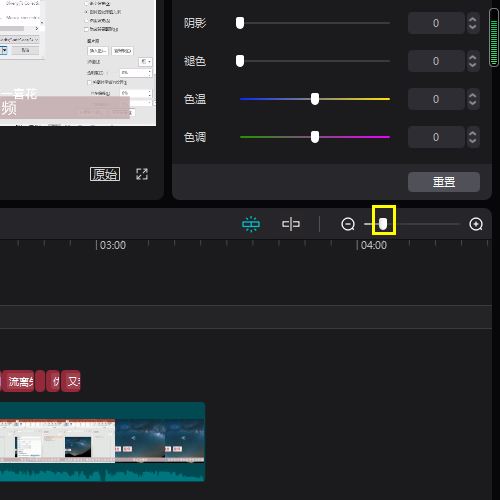The height and width of the screenshot is (500, 500).
Task: Click the 04:00 mark on timeline ruler
Action: (373, 245)
